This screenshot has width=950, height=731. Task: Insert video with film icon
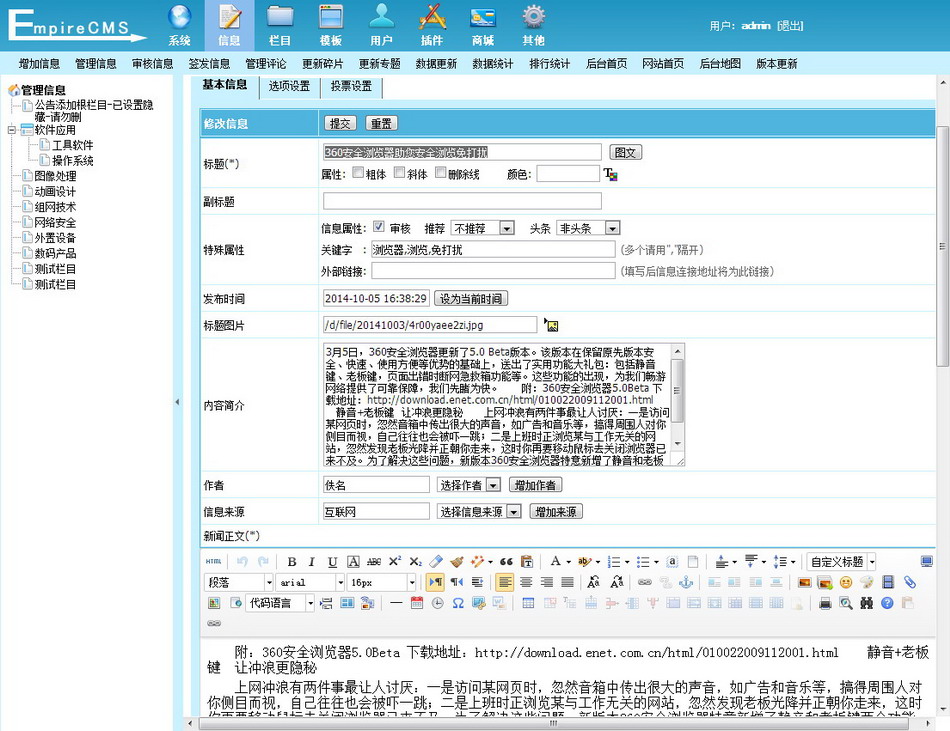tap(888, 582)
